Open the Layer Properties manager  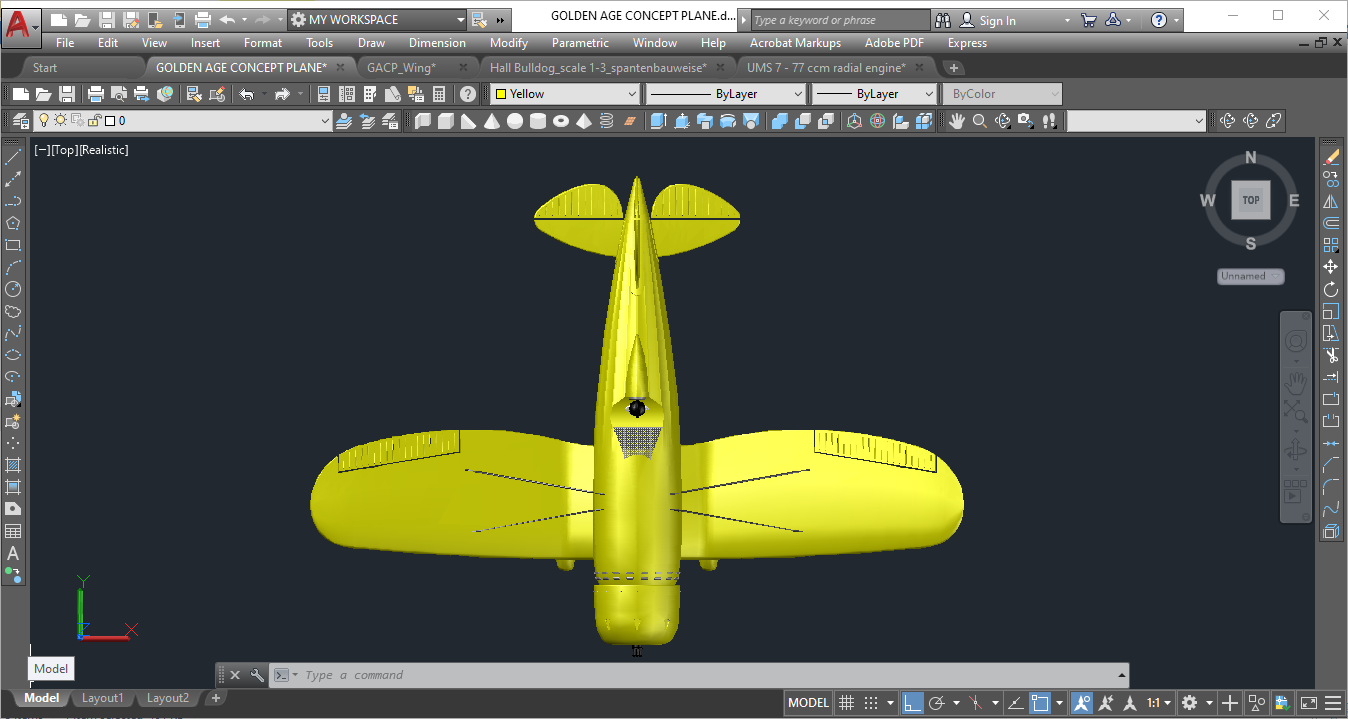coord(21,121)
